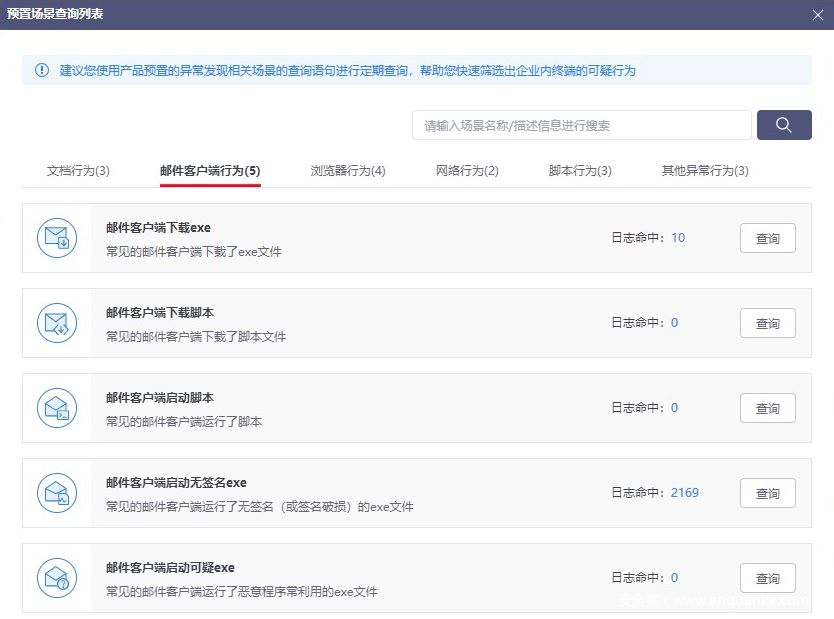Select the 邮件客户端行为(5) tab
The height and width of the screenshot is (619, 834).
click(210, 171)
